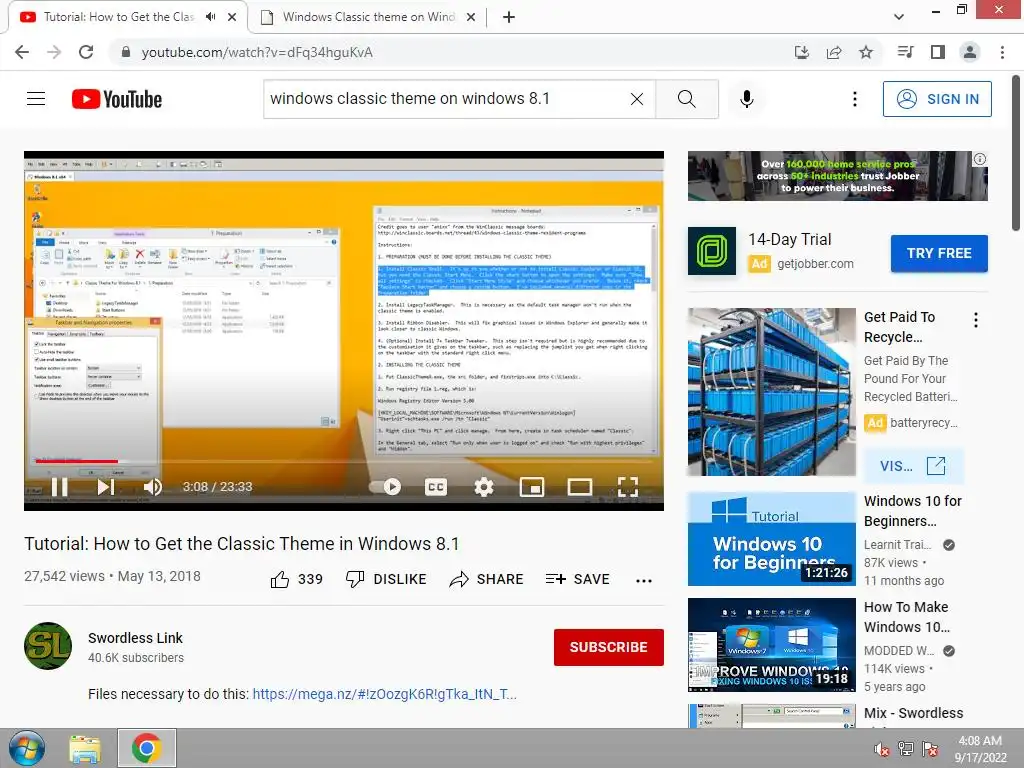Search with voice microphone

point(747,99)
